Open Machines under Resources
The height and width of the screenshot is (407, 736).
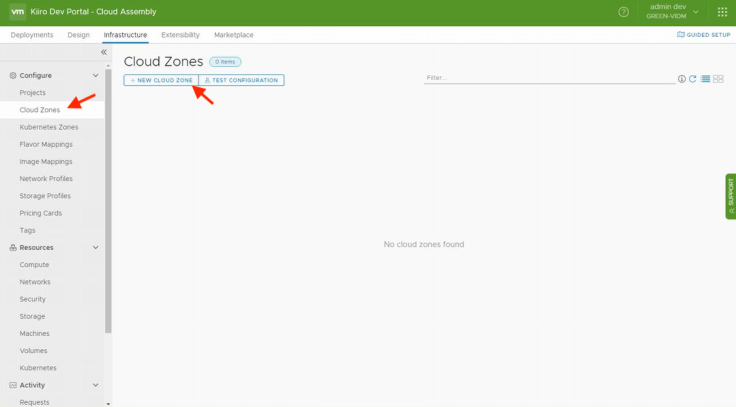click(x=34, y=333)
